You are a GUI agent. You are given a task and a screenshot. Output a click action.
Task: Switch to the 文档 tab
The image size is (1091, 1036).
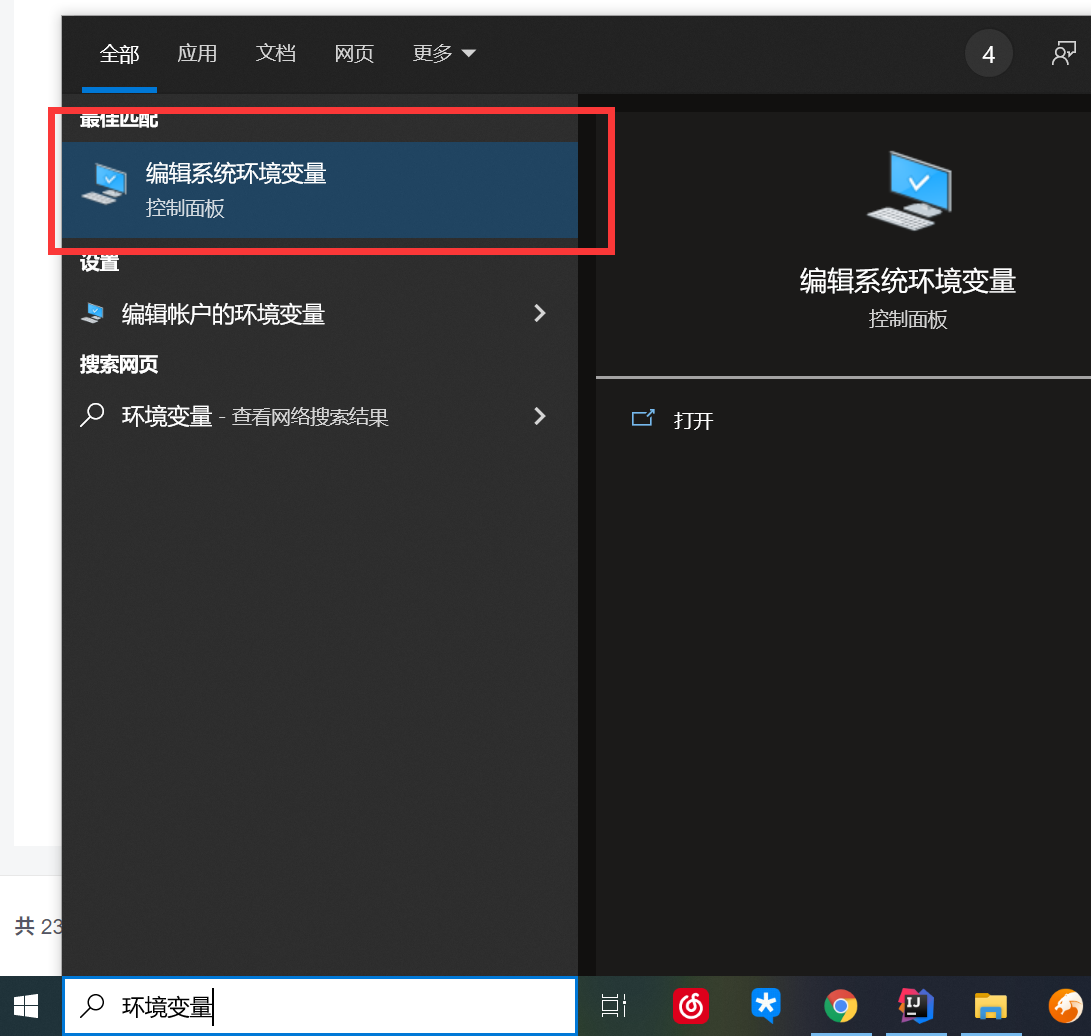point(276,54)
